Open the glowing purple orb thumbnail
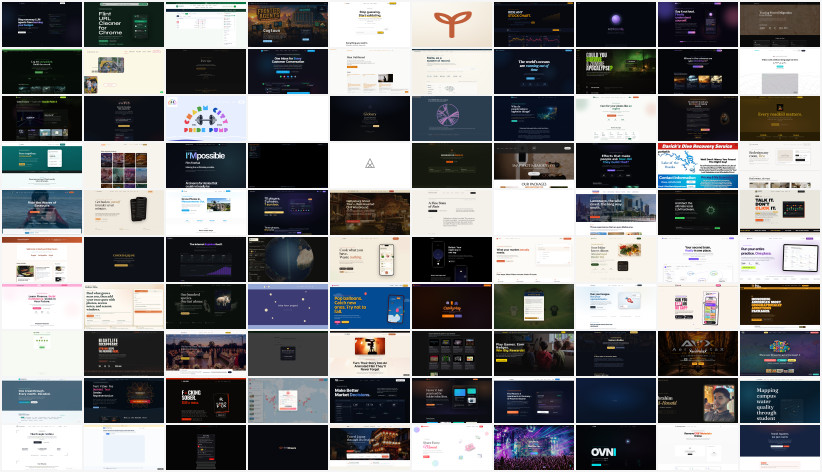This screenshot has height=472, width=822. click(x=616, y=24)
